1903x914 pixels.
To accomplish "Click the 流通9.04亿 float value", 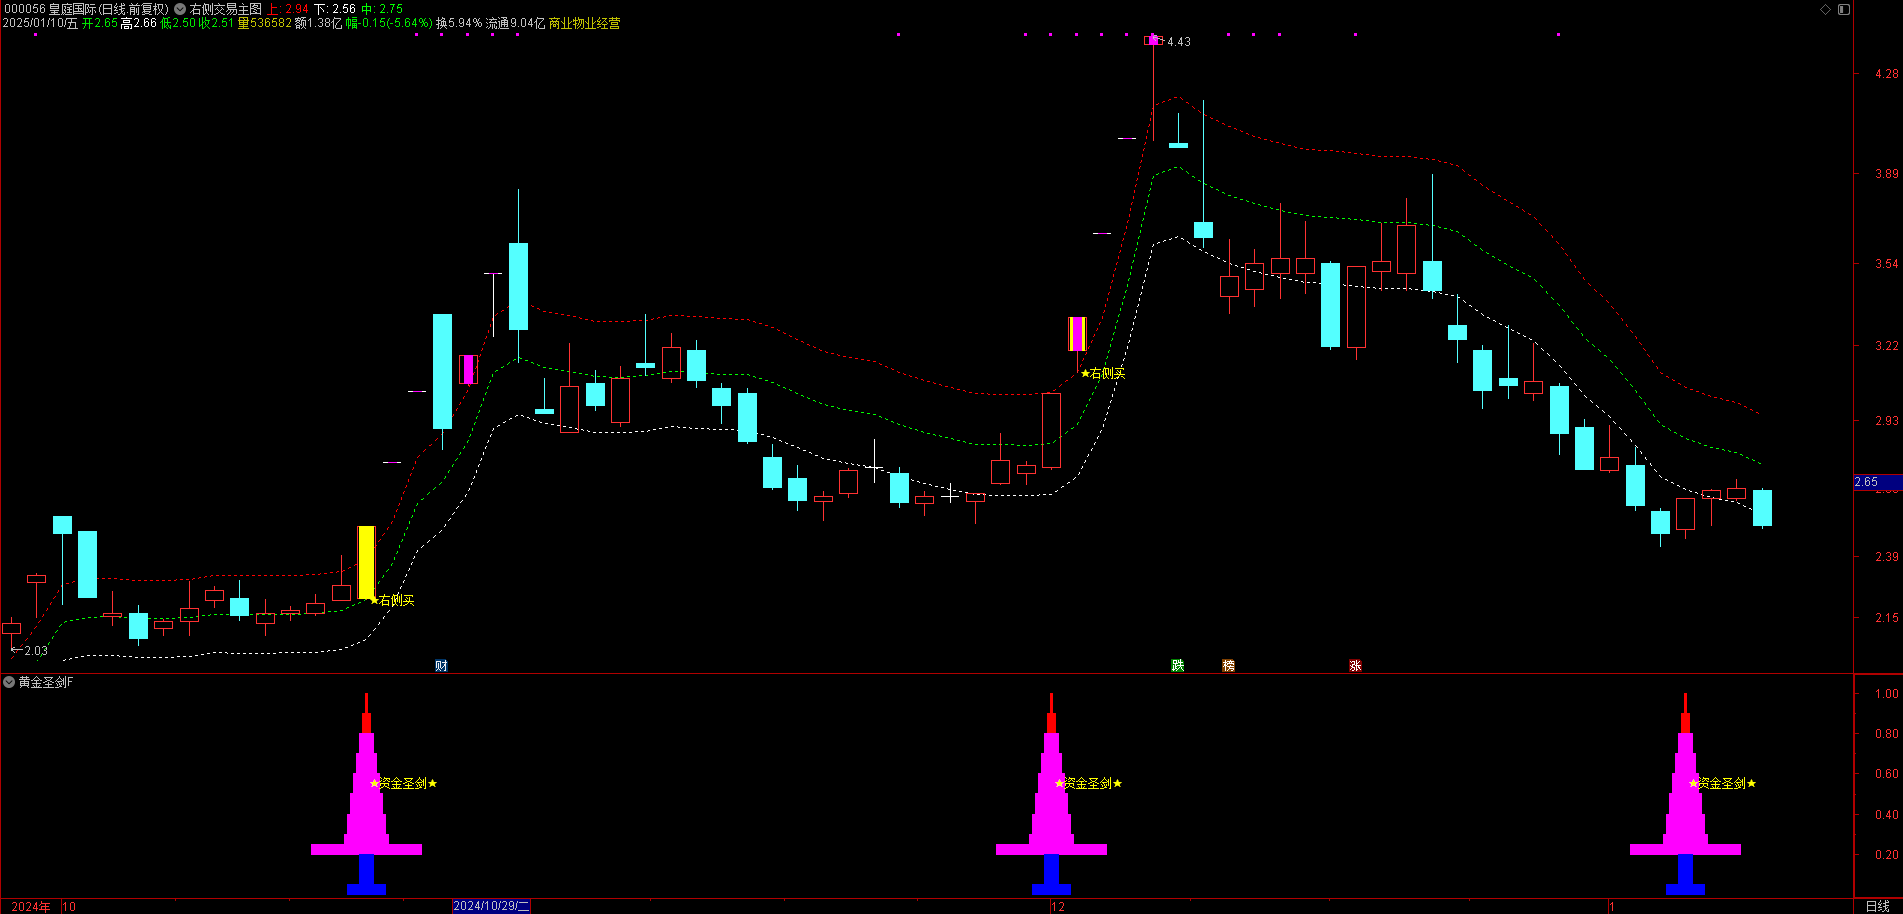I will point(516,23).
